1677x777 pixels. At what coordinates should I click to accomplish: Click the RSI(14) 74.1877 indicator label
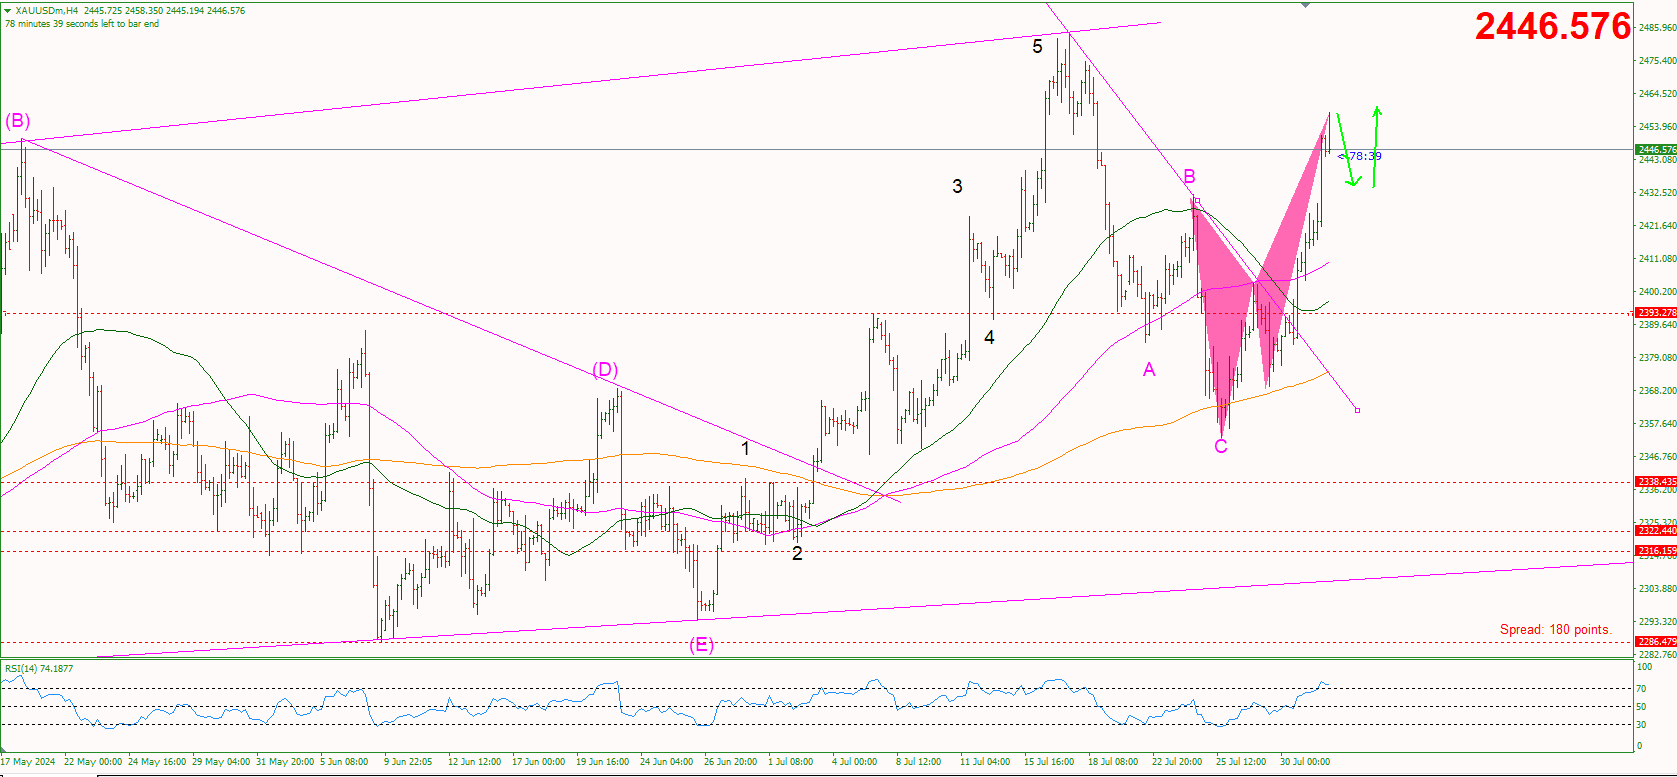click(39, 668)
